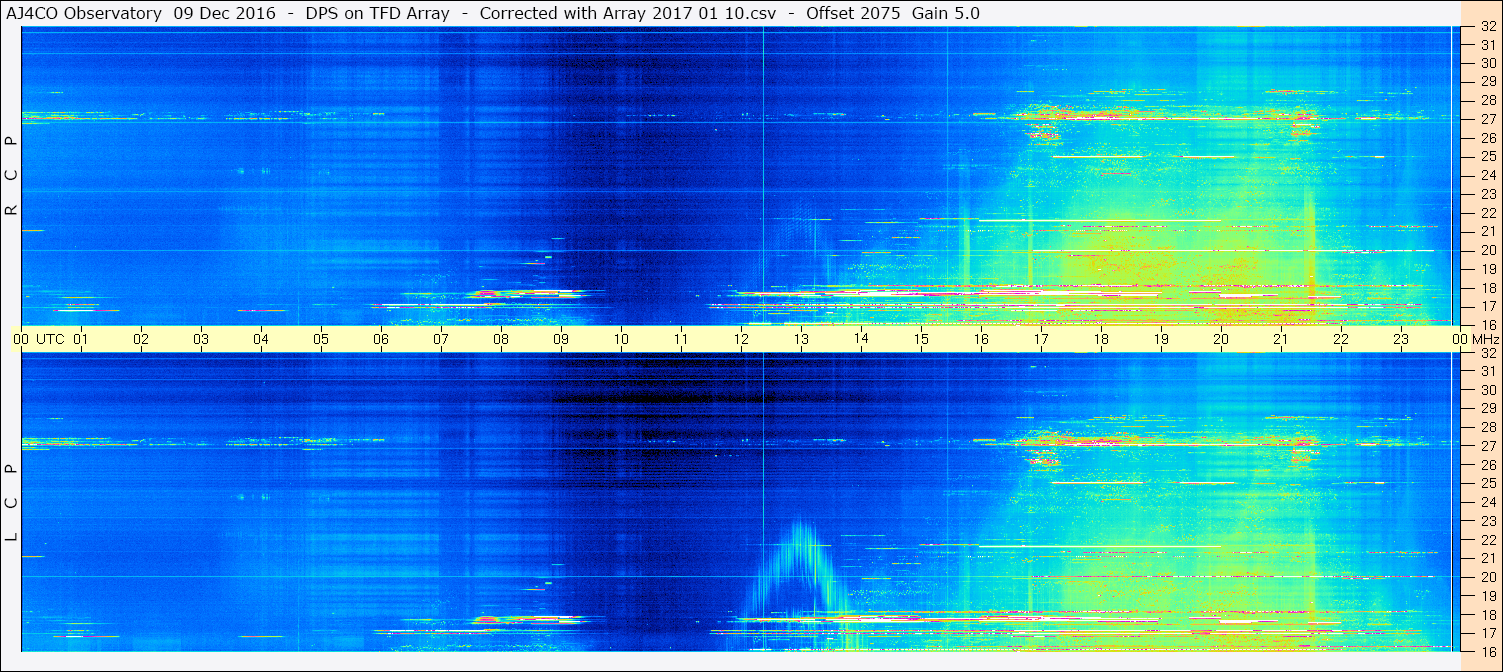Click the 20 MHz label on LCP scale

pos(1487,577)
